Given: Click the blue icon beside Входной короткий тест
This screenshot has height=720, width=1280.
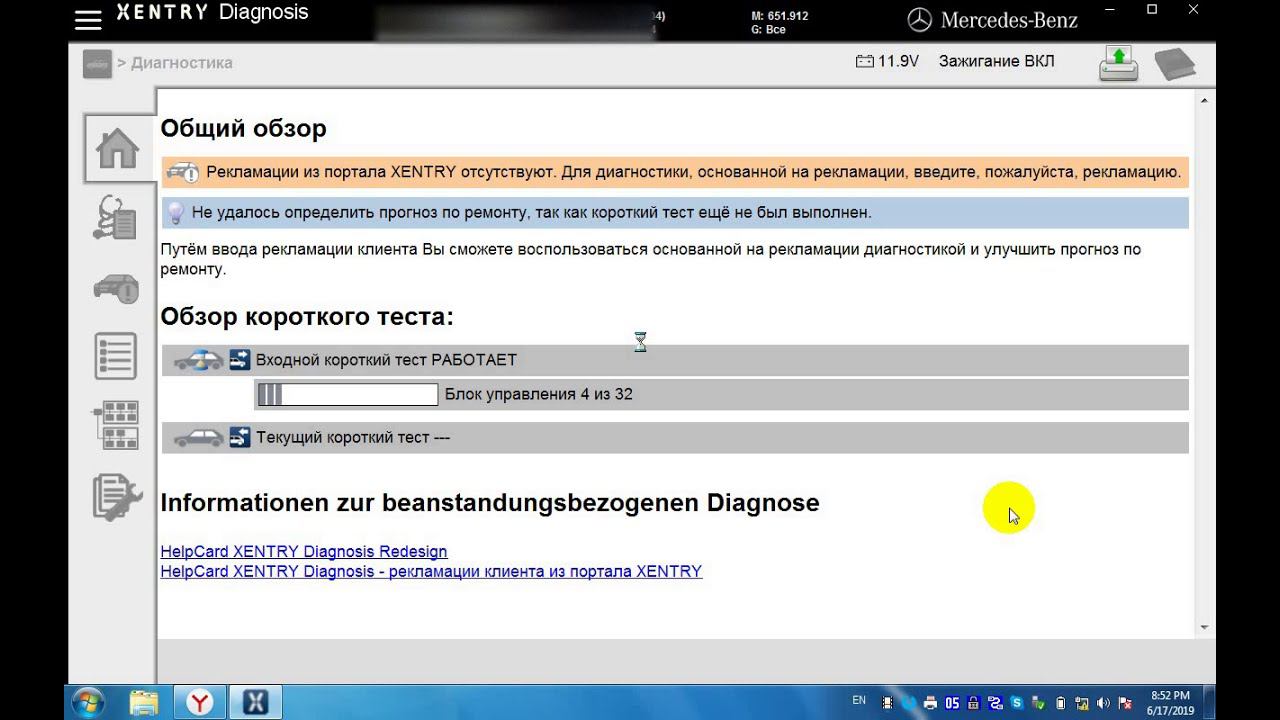Looking at the screenshot, I should tap(240, 359).
